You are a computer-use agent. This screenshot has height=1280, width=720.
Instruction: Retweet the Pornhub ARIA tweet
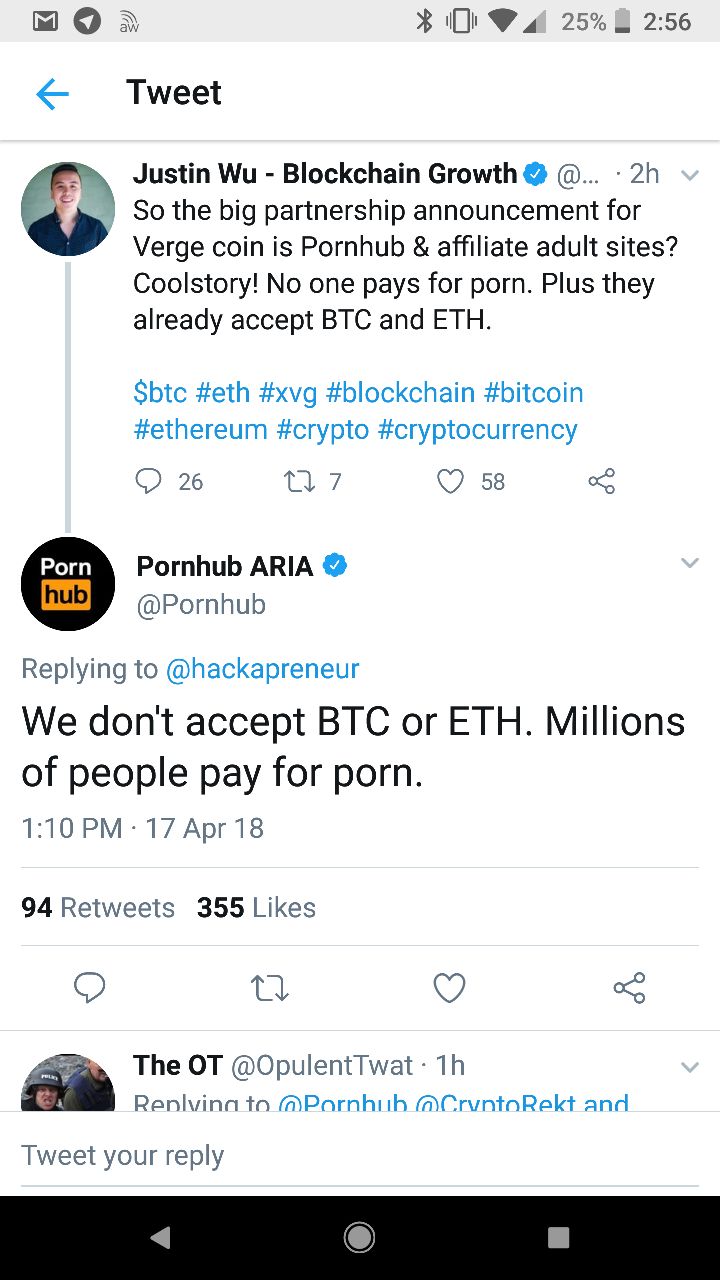click(x=270, y=989)
